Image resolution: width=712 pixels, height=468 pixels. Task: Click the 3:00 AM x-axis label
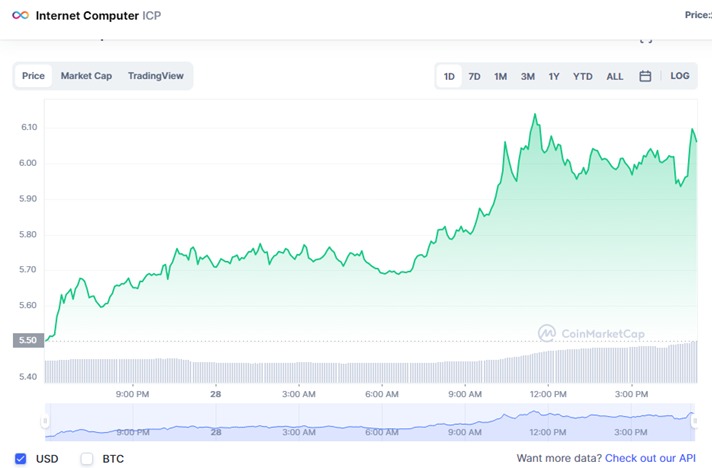click(299, 394)
